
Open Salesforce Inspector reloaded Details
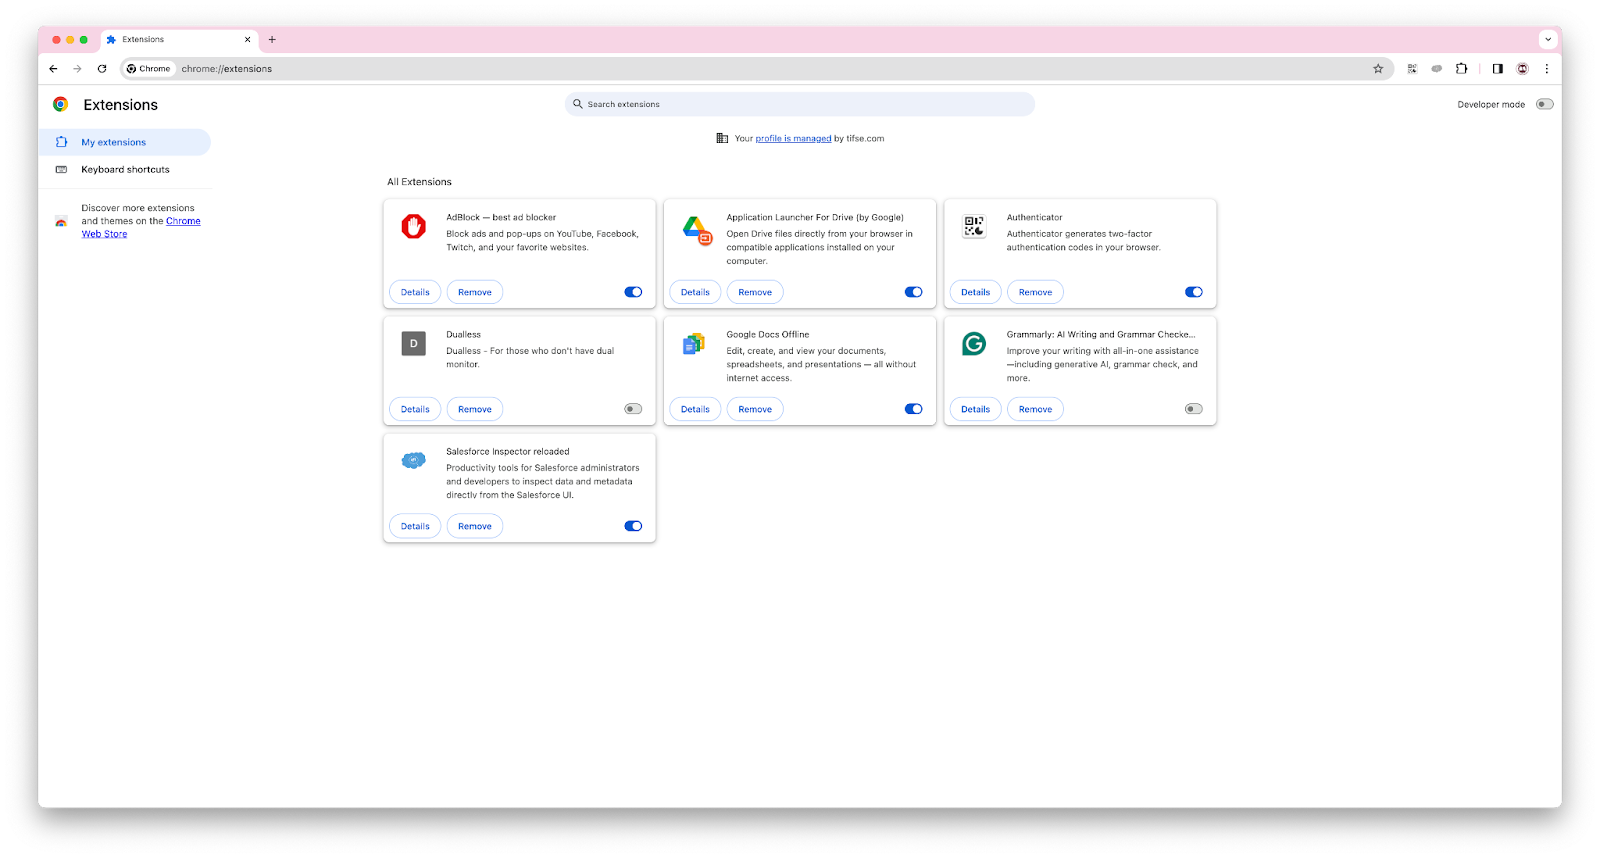coord(415,526)
